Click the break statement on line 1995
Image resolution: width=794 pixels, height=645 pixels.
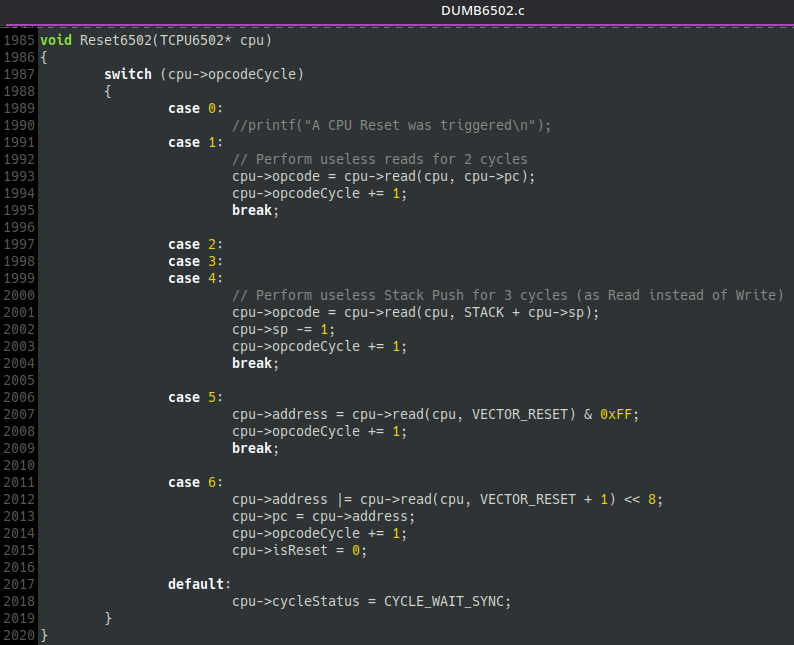point(255,210)
